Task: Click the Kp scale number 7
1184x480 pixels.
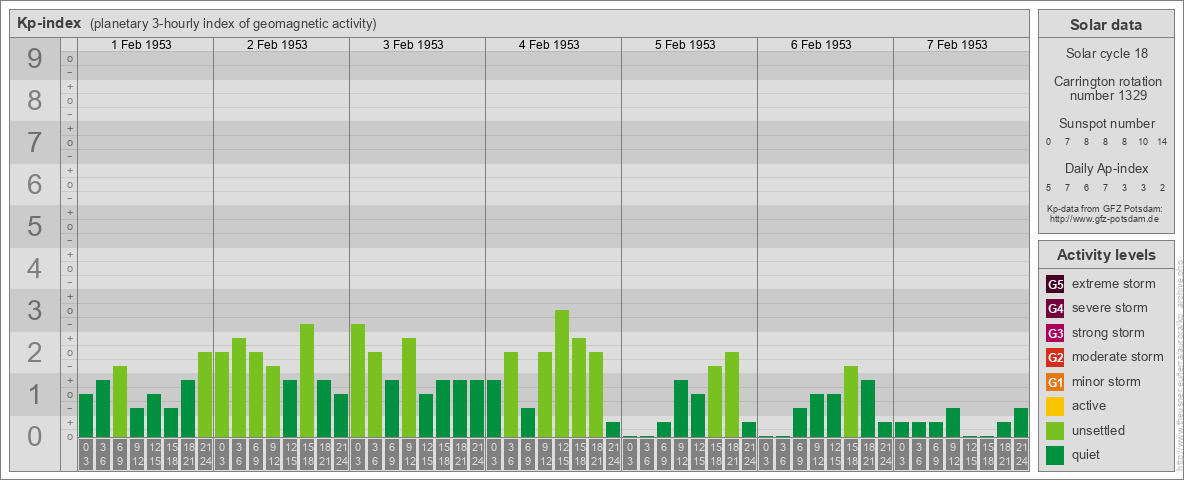Action: pos(35,143)
